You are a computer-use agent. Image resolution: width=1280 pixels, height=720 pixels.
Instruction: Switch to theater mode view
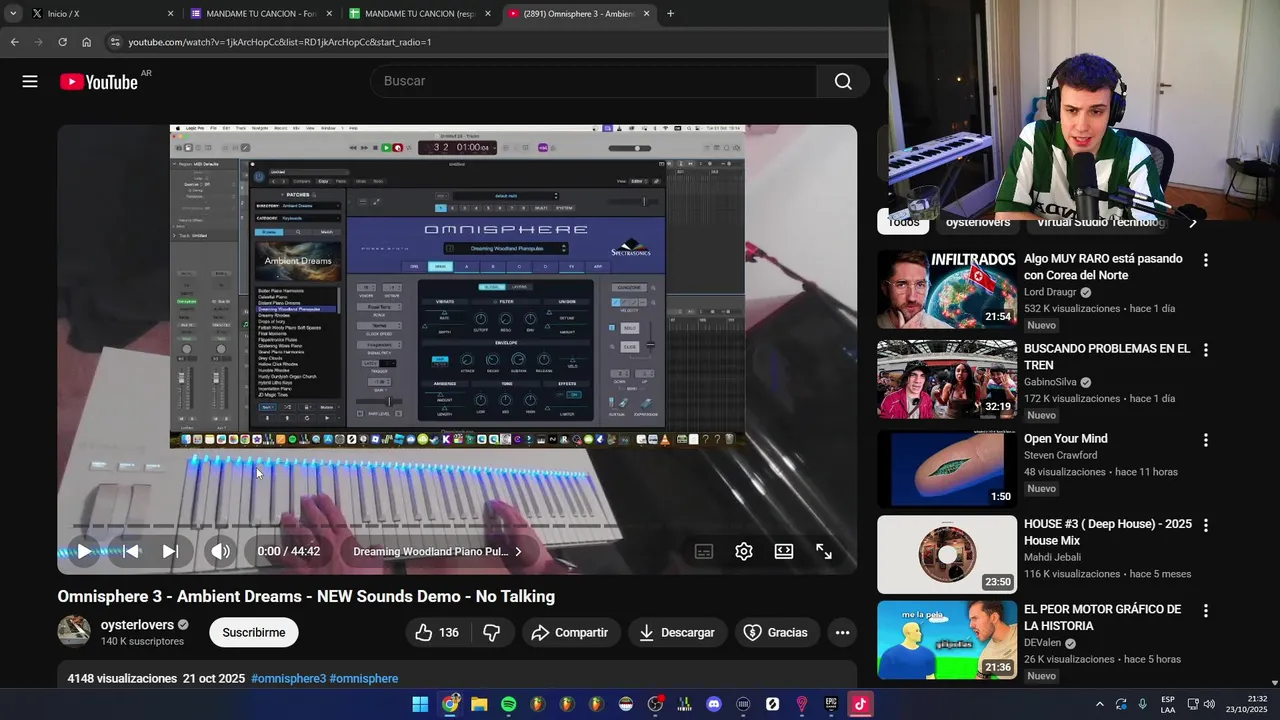click(x=784, y=551)
